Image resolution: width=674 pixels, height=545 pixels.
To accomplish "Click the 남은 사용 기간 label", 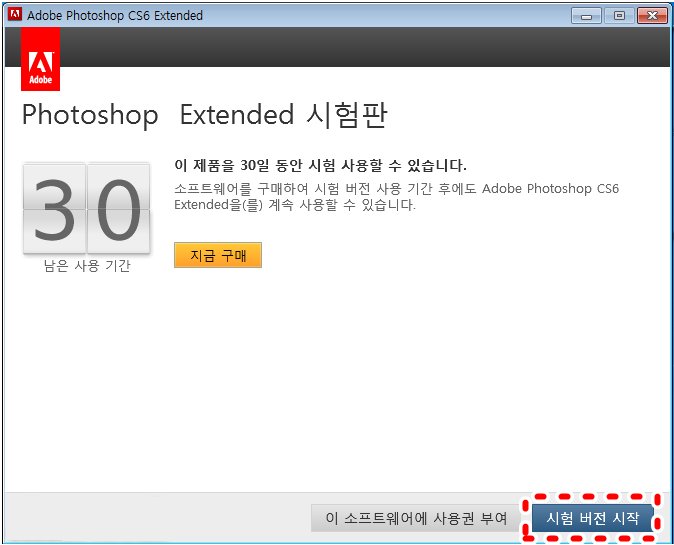I will click(x=87, y=266).
